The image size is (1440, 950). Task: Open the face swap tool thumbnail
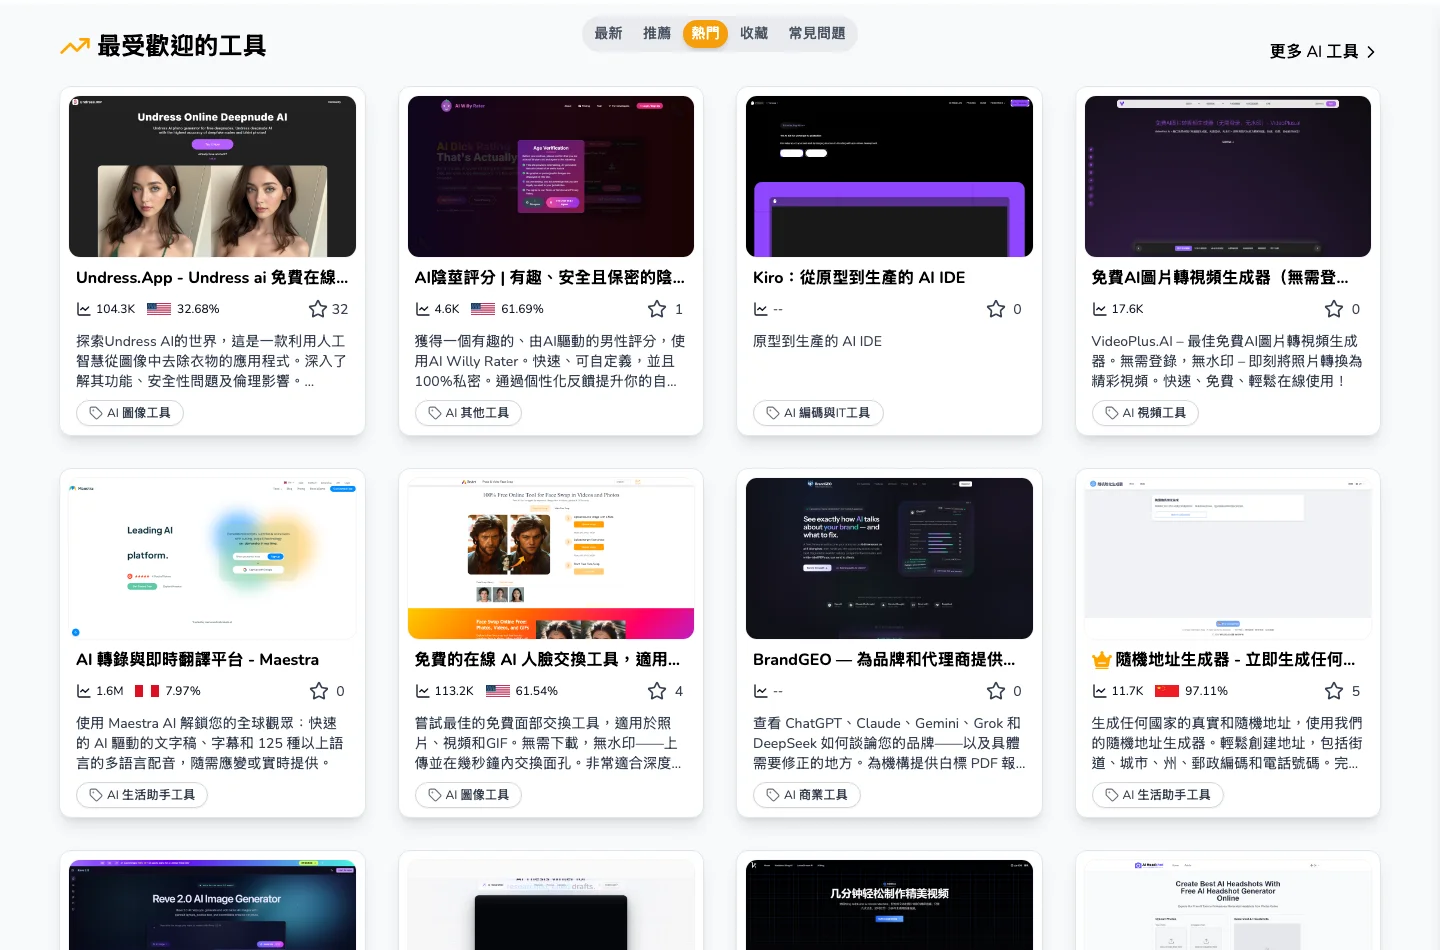(551, 558)
